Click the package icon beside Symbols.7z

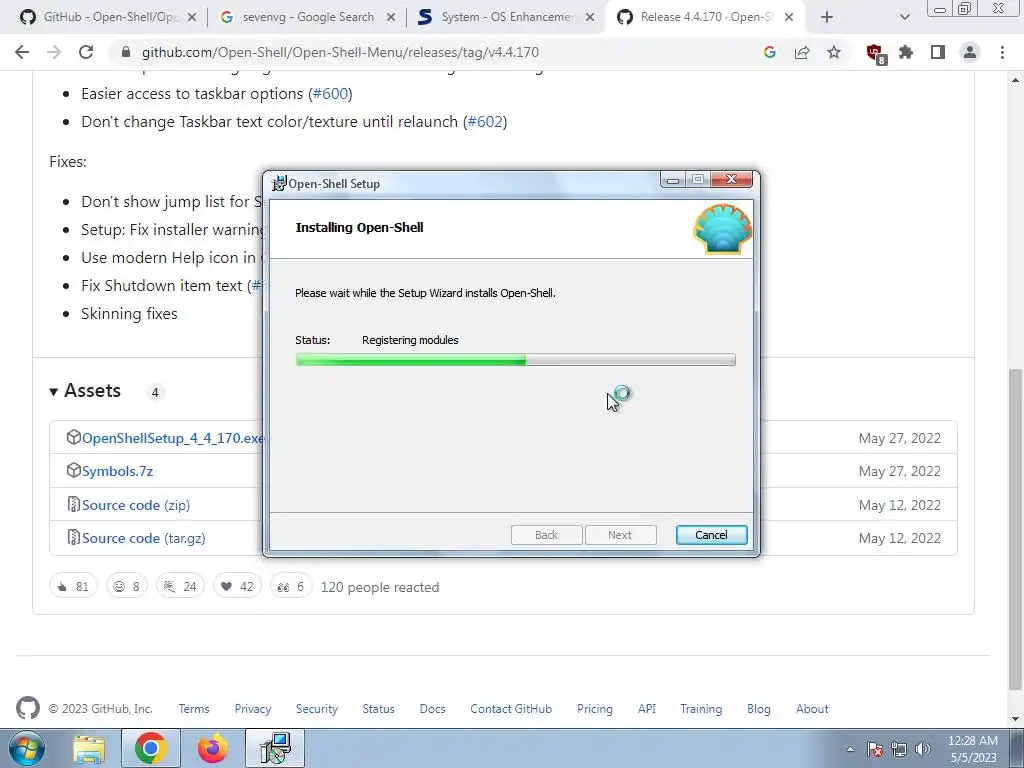pyautogui.click(x=73, y=471)
